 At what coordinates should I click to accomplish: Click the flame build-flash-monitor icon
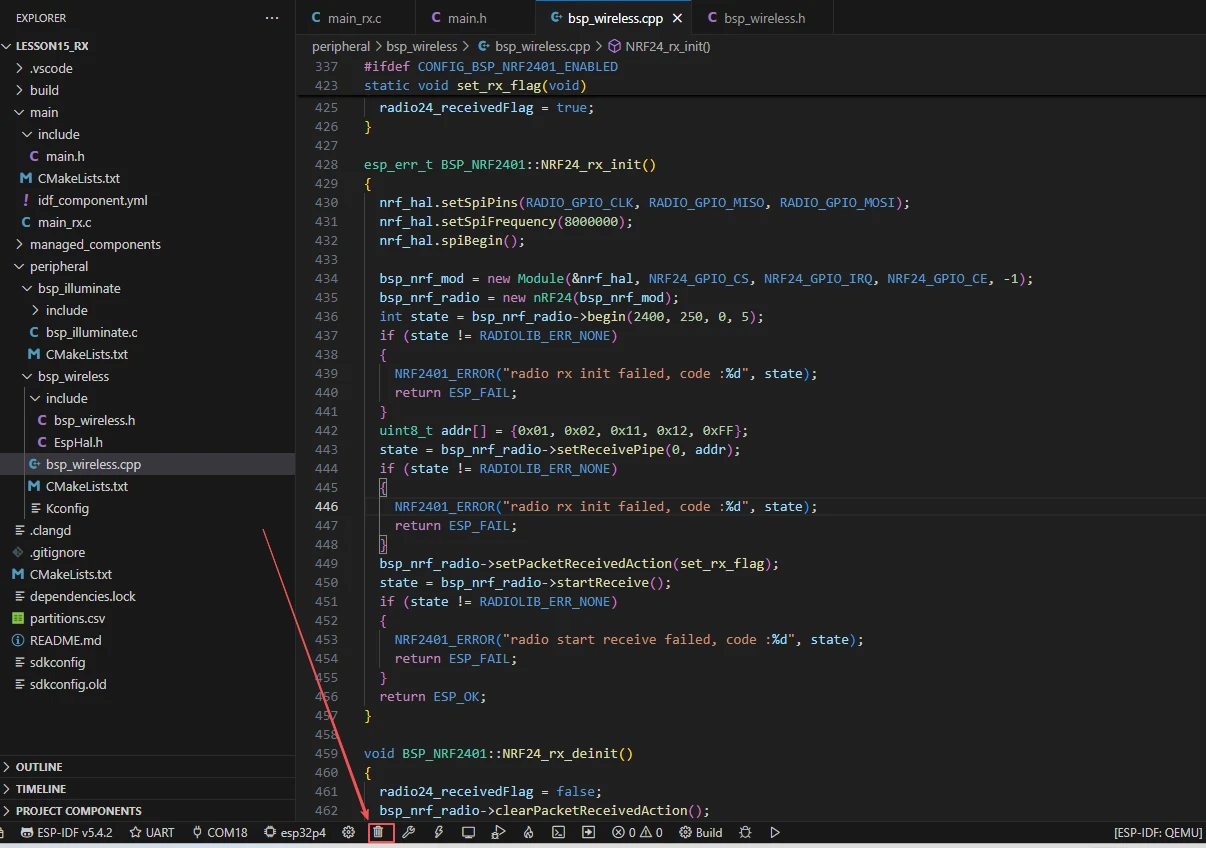(x=528, y=832)
